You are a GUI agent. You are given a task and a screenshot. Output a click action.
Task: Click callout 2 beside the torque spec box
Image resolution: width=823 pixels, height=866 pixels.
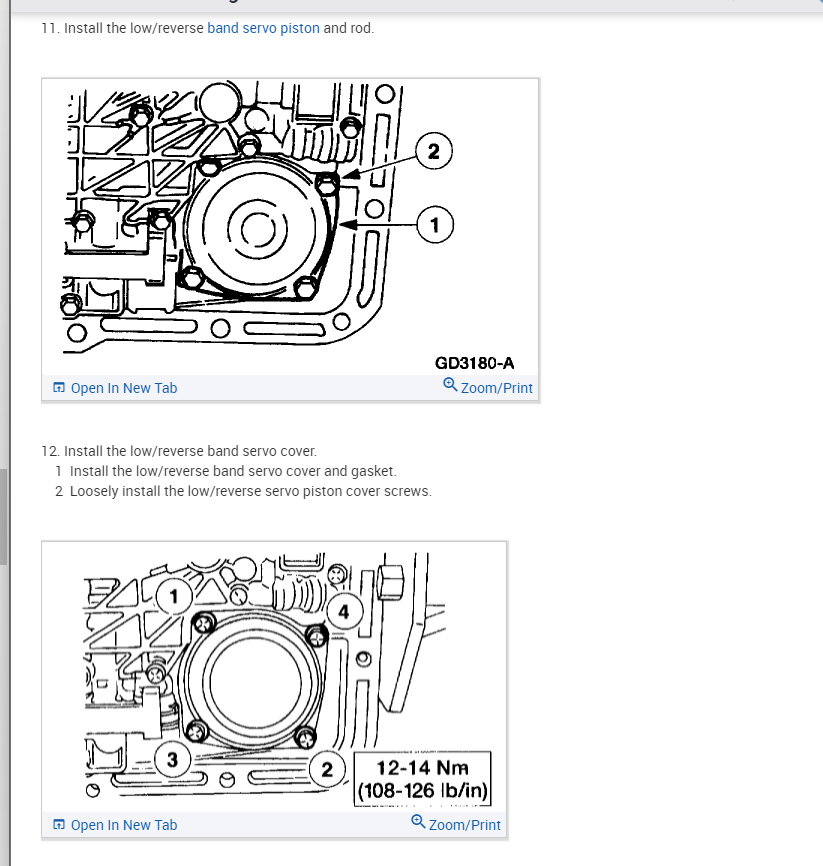pos(327,769)
